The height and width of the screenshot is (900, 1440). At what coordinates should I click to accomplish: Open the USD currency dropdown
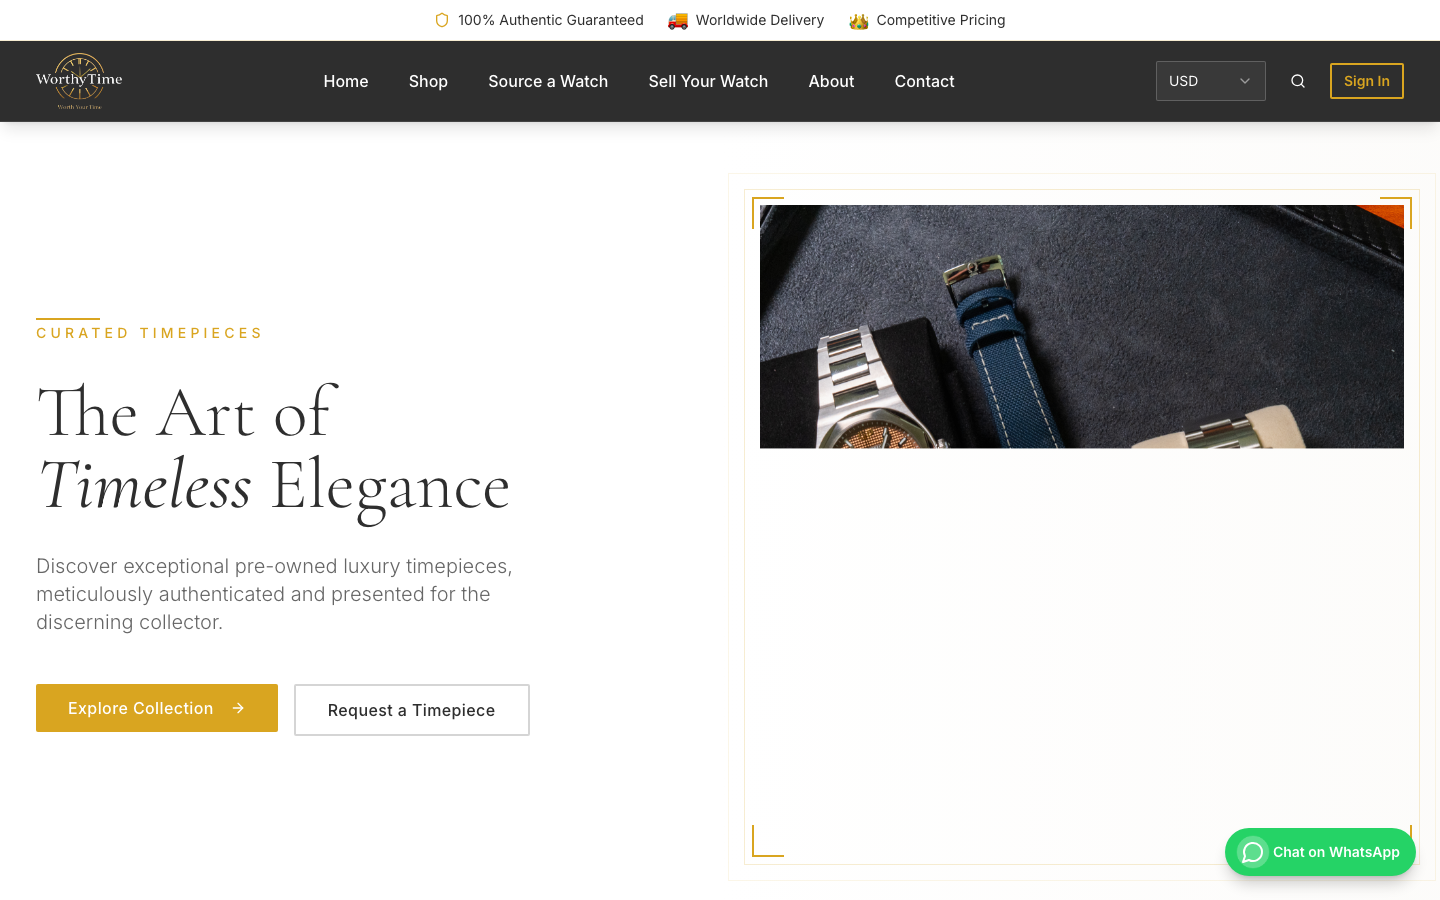pos(1211,81)
